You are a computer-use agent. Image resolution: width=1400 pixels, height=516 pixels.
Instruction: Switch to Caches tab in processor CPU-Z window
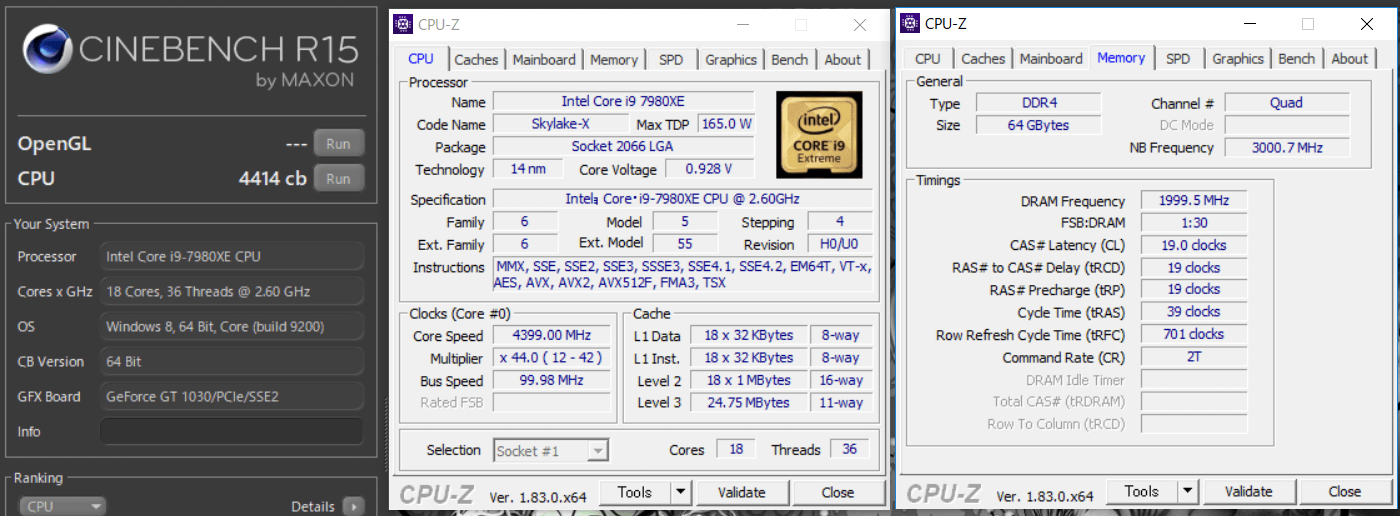click(476, 60)
